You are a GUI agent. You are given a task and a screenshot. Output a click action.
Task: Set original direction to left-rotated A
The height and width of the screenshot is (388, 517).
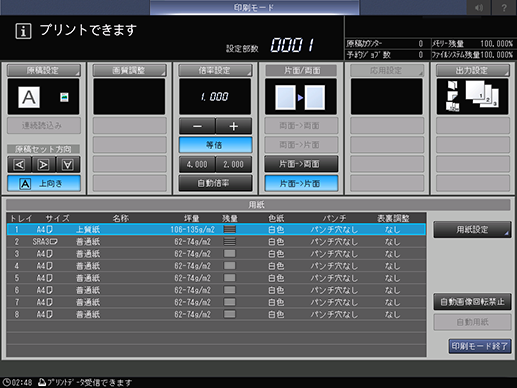pyautogui.click(x=19, y=165)
